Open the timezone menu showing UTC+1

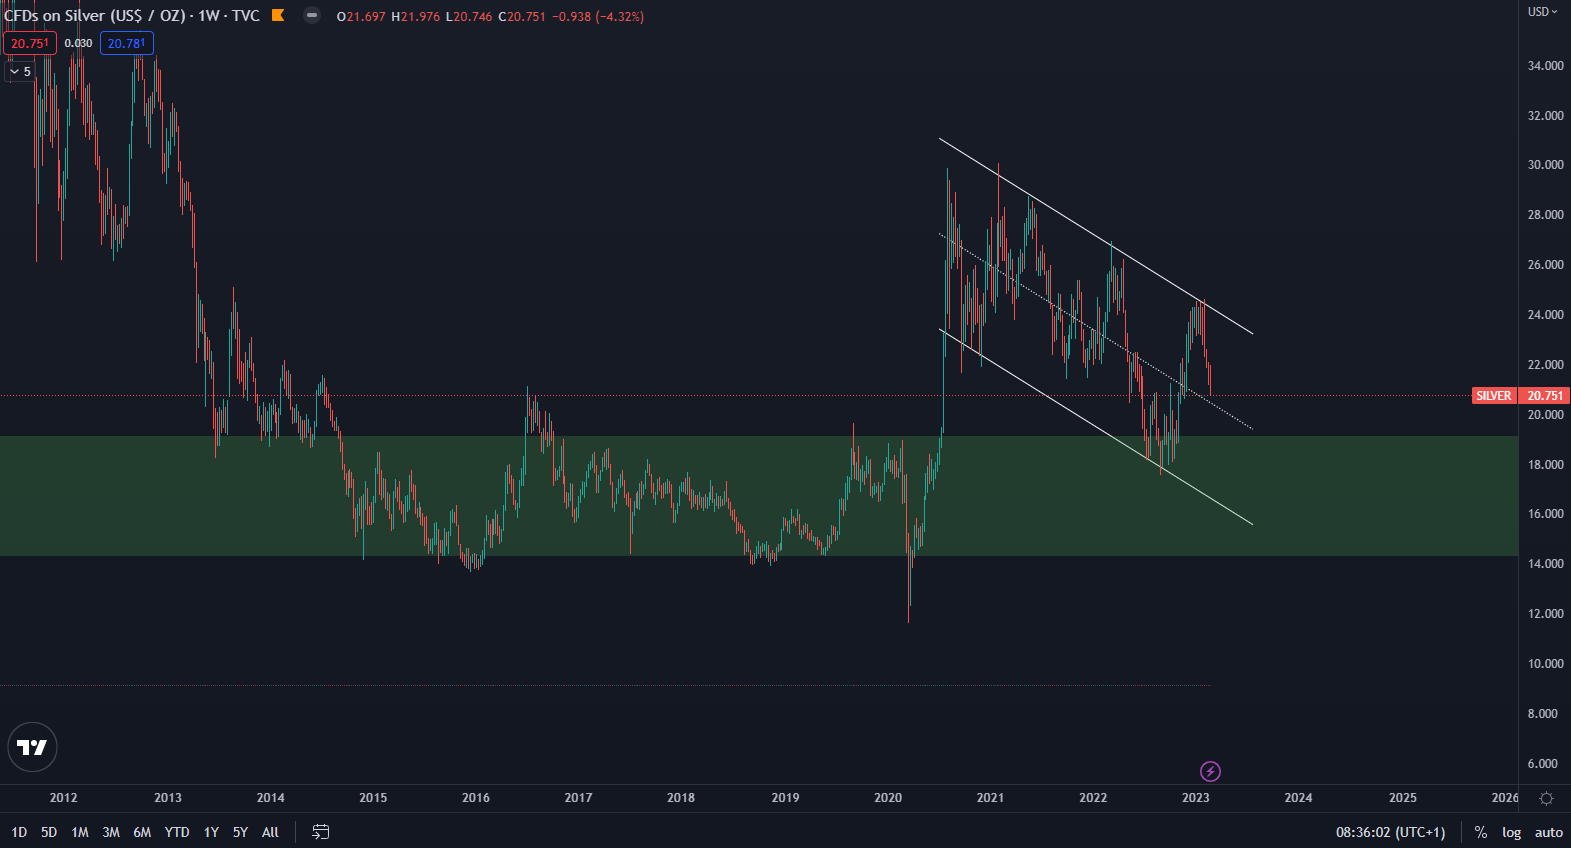1390,832
